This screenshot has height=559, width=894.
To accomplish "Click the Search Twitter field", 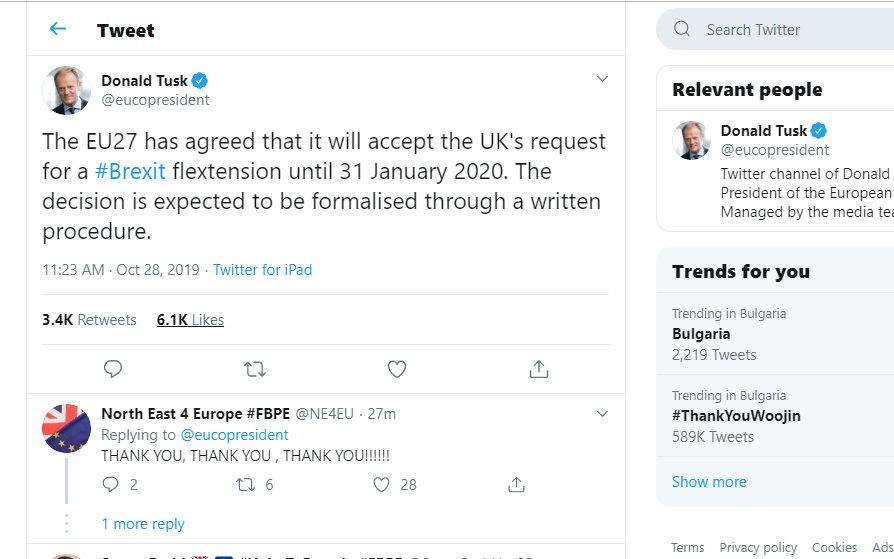I will point(780,29).
